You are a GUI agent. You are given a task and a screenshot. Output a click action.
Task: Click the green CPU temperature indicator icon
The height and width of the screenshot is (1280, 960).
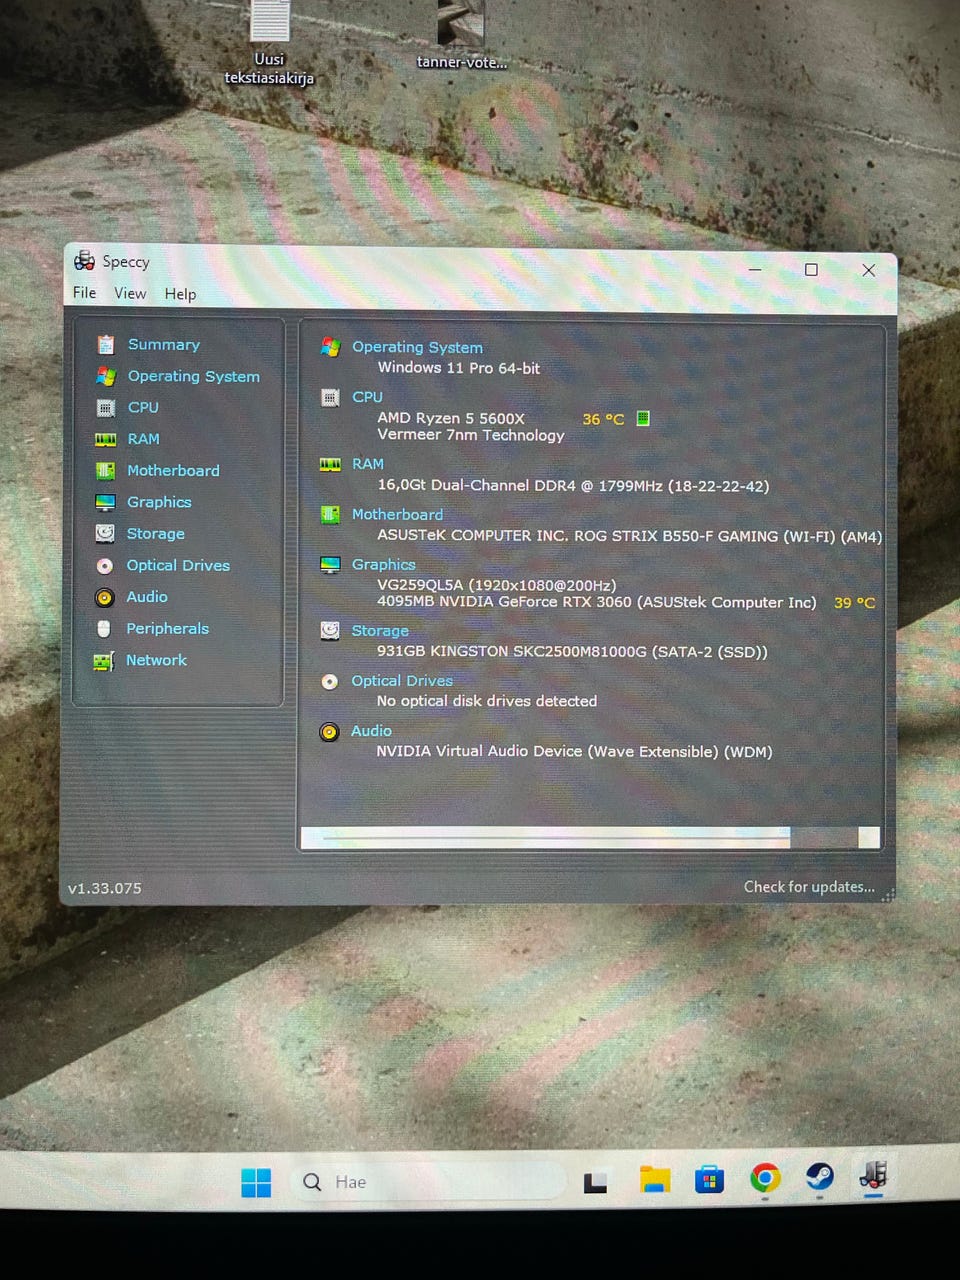(643, 418)
